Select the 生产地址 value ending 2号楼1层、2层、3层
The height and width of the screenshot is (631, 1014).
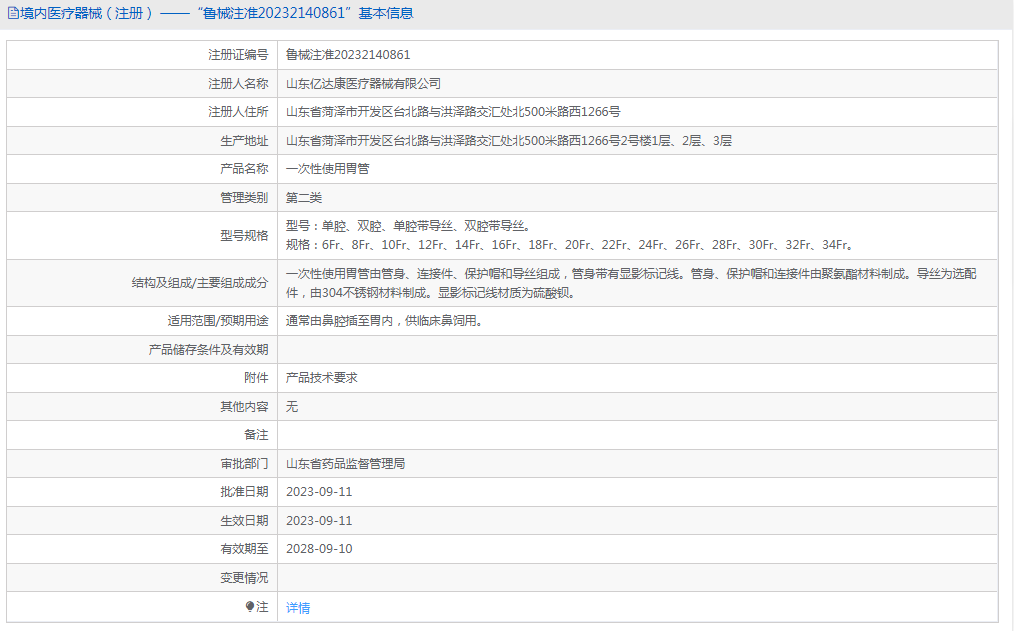pos(509,140)
